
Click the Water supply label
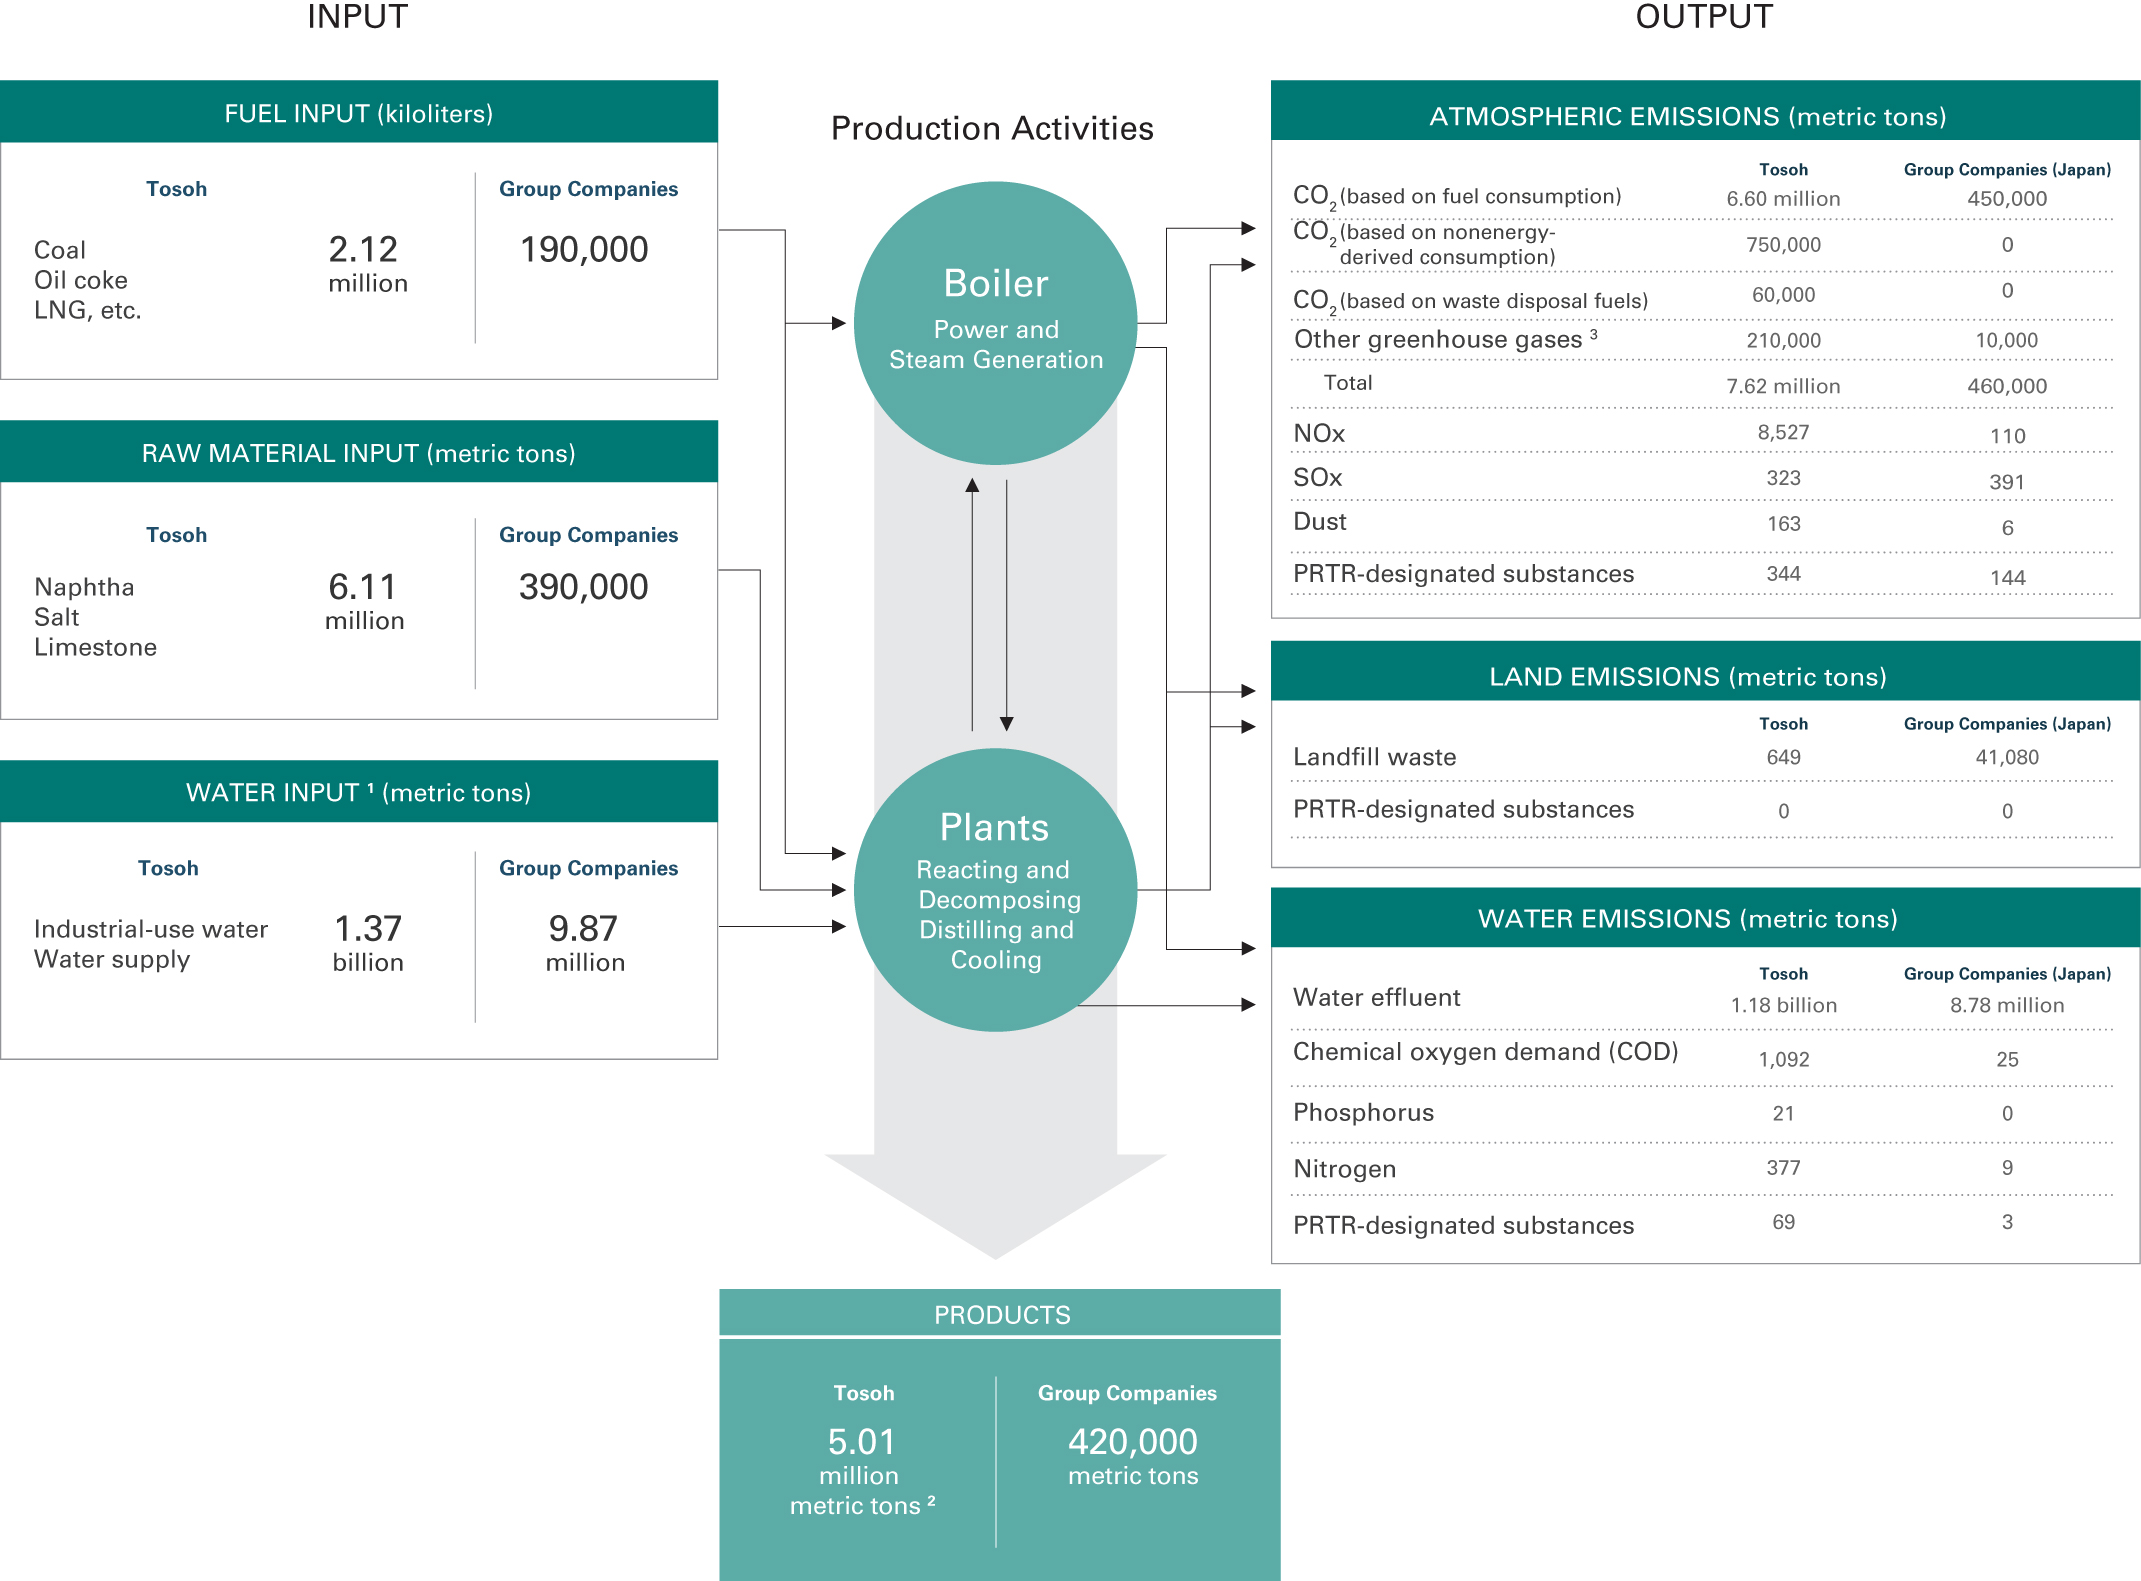tap(112, 959)
